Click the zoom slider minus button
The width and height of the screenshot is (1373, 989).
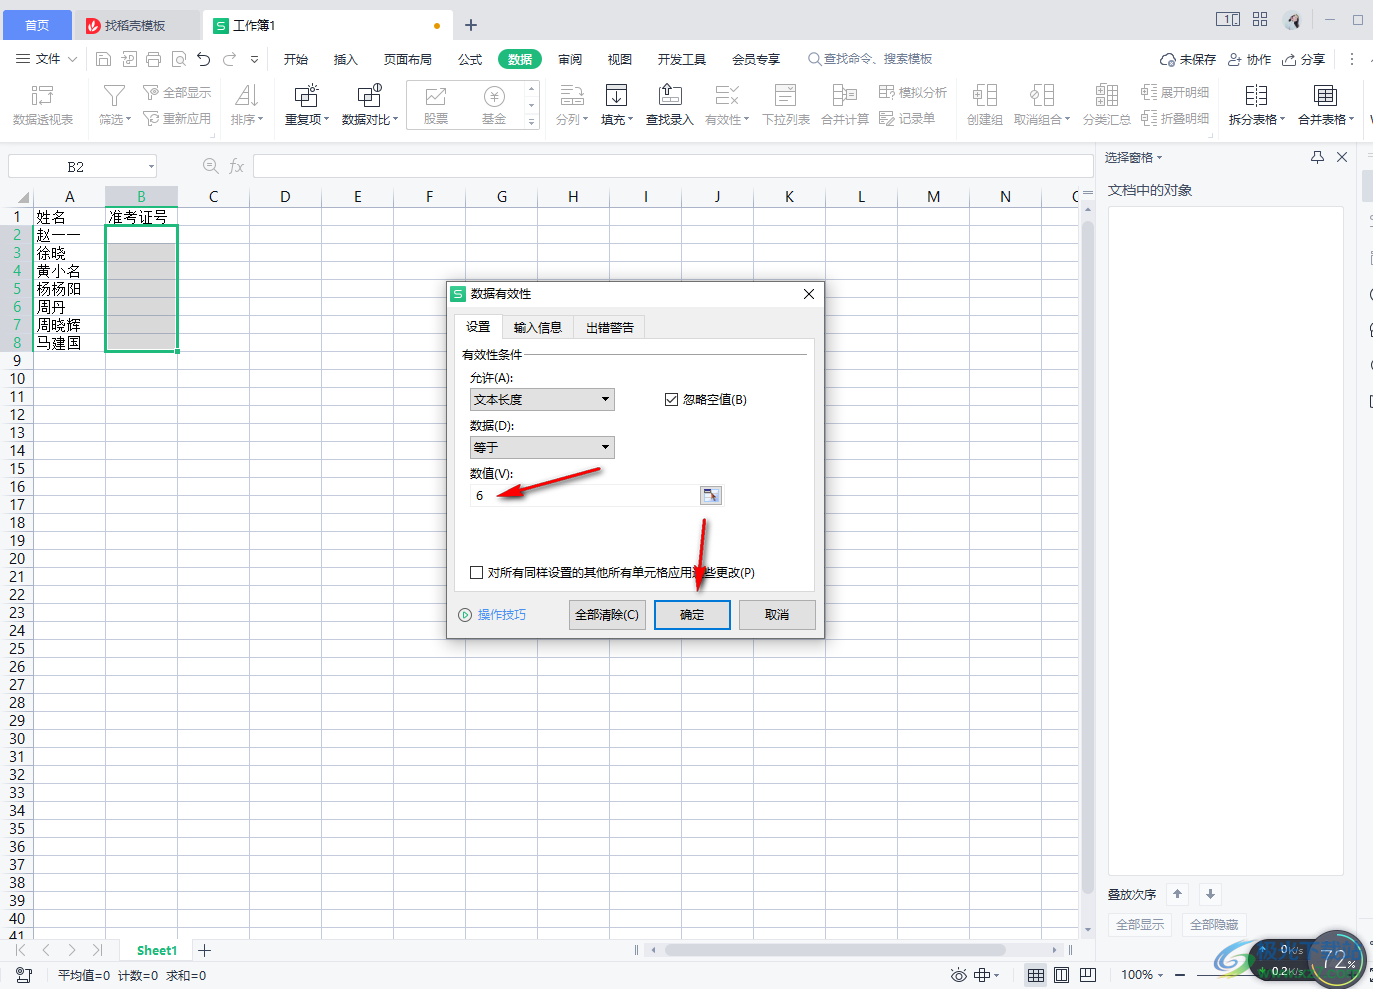[x=1180, y=975]
